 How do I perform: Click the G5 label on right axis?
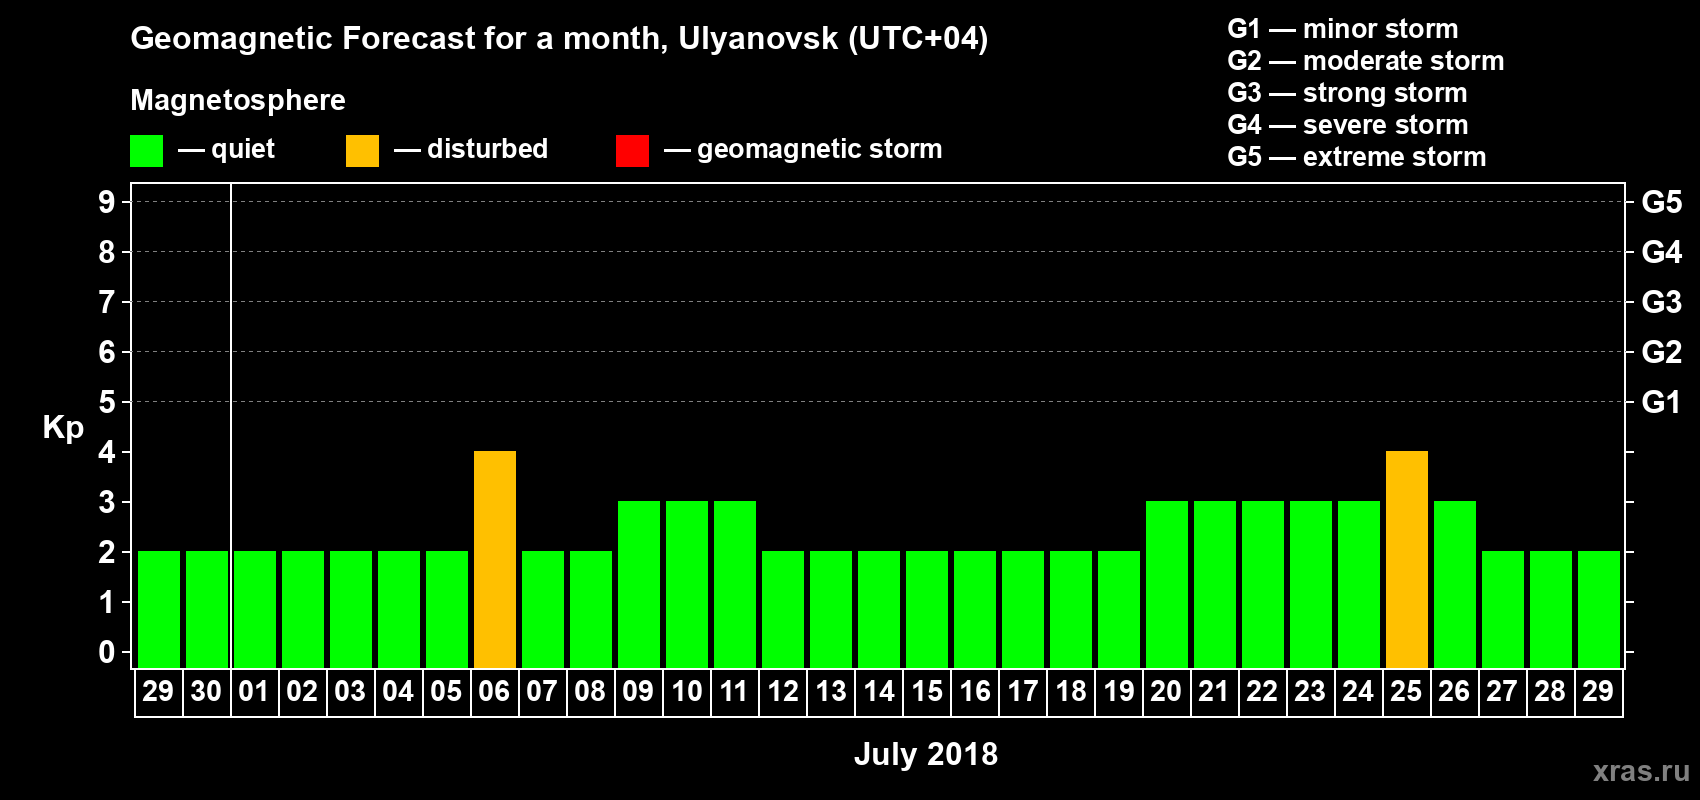tap(1662, 202)
